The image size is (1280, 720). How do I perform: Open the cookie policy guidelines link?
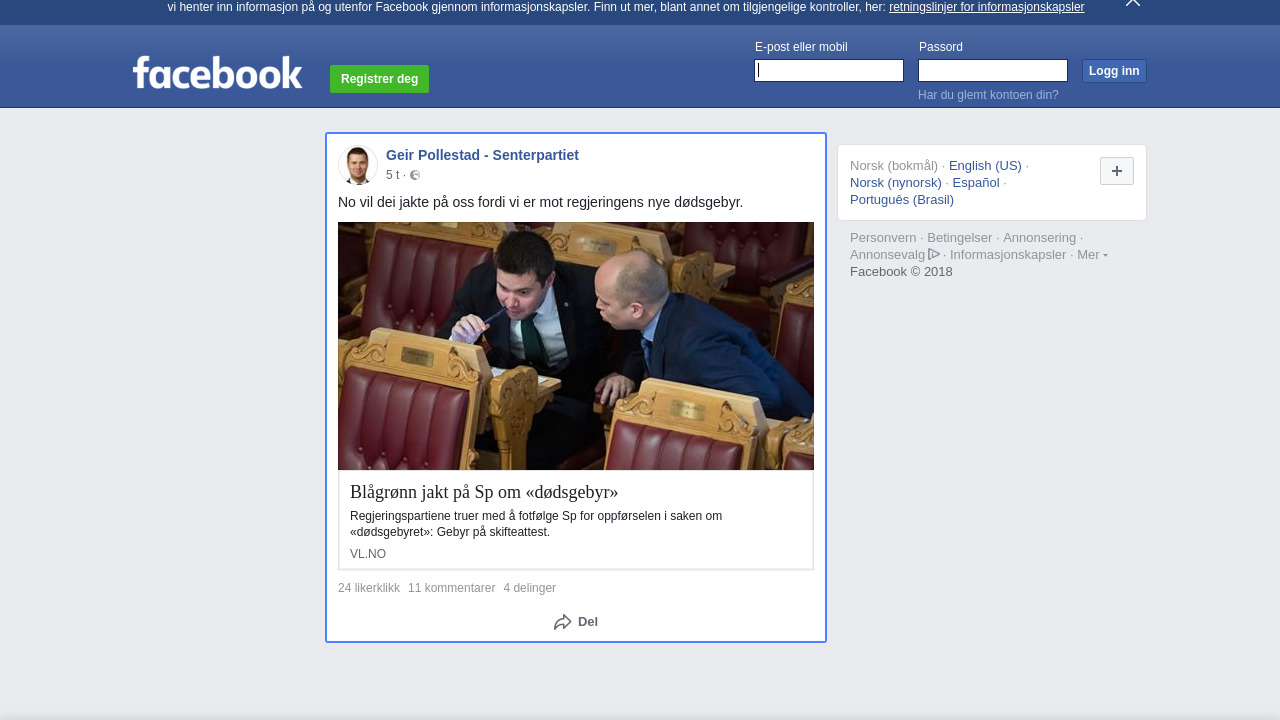[x=986, y=7]
